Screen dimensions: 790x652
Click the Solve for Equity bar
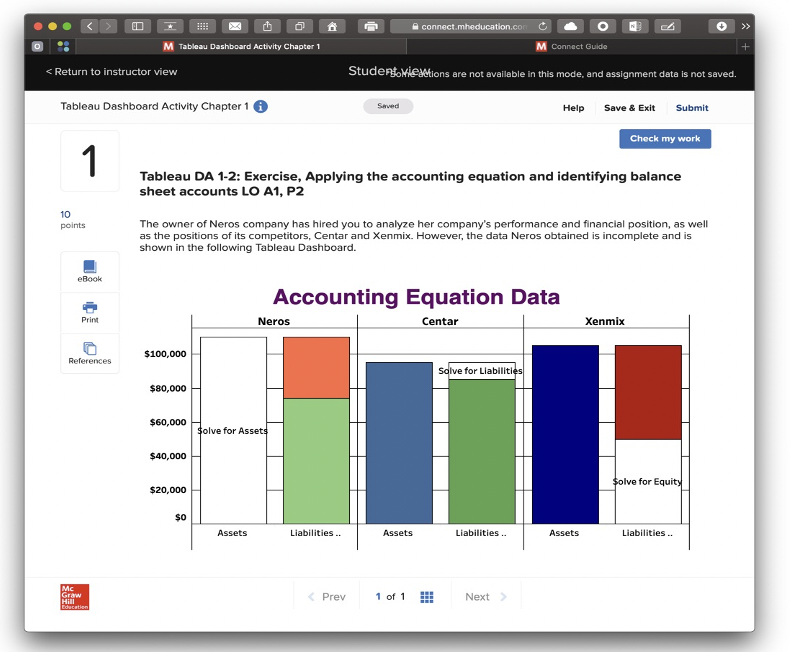(648, 481)
